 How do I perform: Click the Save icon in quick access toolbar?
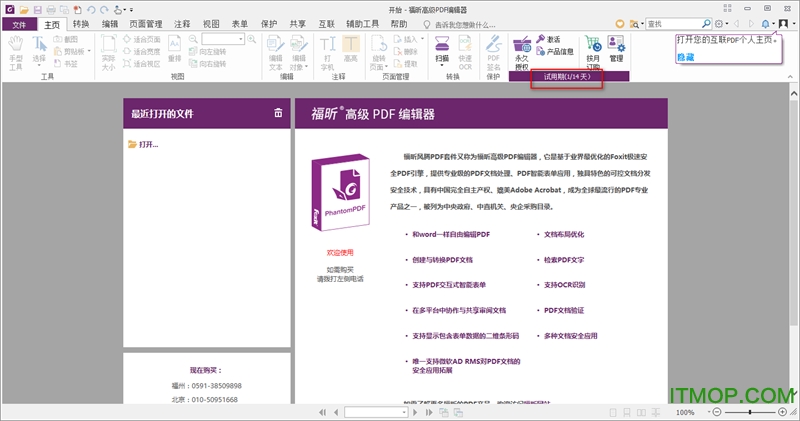click(38, 10)
